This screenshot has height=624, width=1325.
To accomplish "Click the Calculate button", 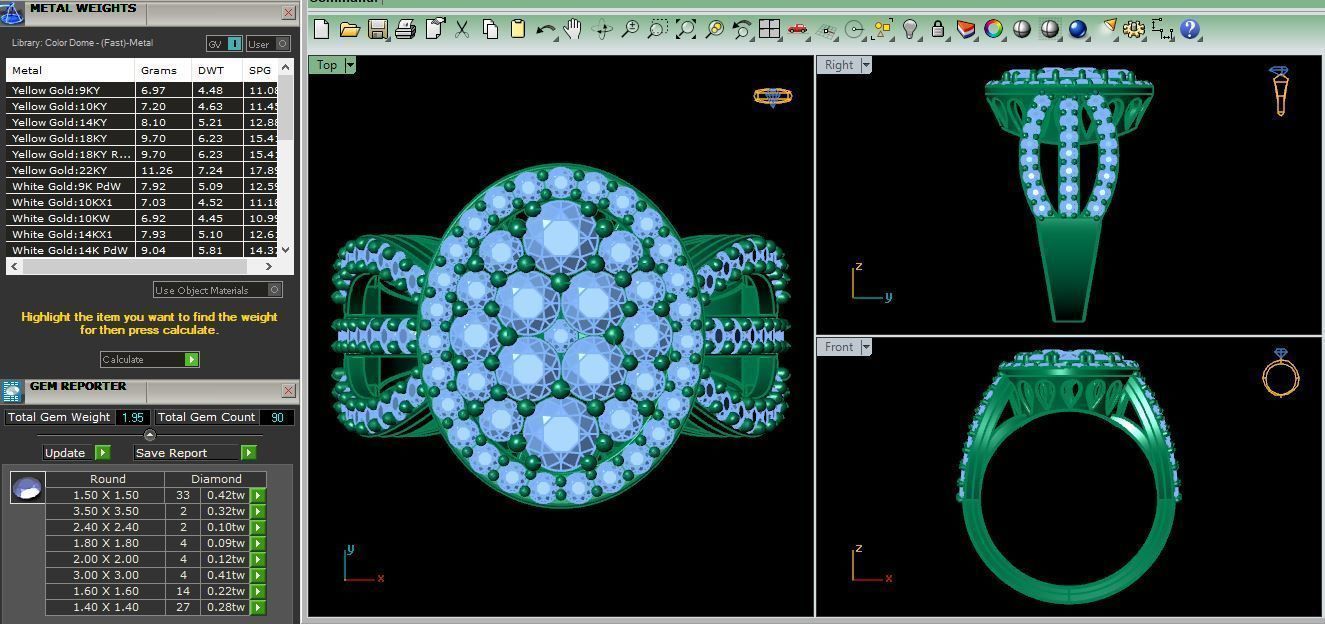I will pos(150,359).
